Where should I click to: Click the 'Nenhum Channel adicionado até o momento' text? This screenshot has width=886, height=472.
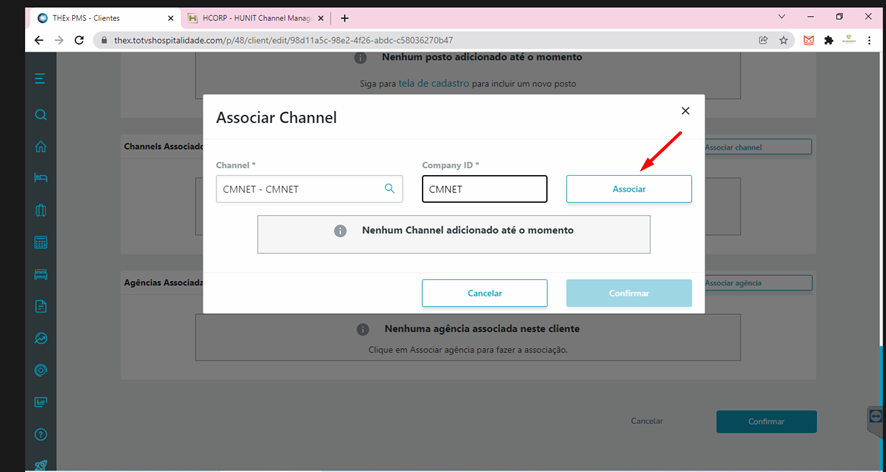coord(468,230)
